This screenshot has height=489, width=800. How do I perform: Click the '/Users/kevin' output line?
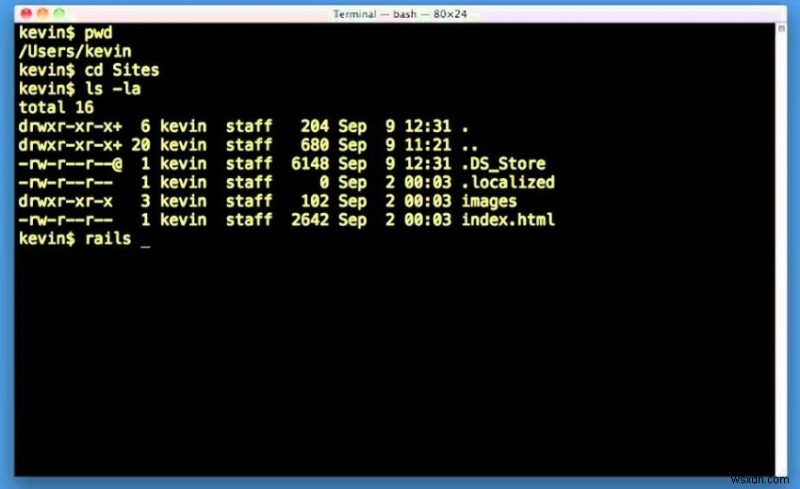(75, 52)
